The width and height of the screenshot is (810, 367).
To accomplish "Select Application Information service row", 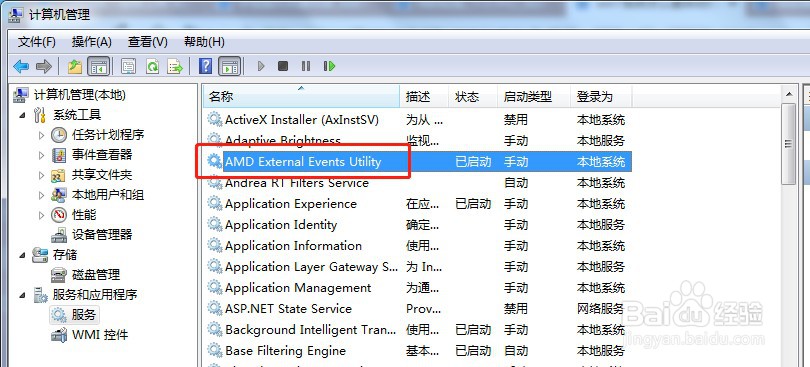I will point(418,246).
